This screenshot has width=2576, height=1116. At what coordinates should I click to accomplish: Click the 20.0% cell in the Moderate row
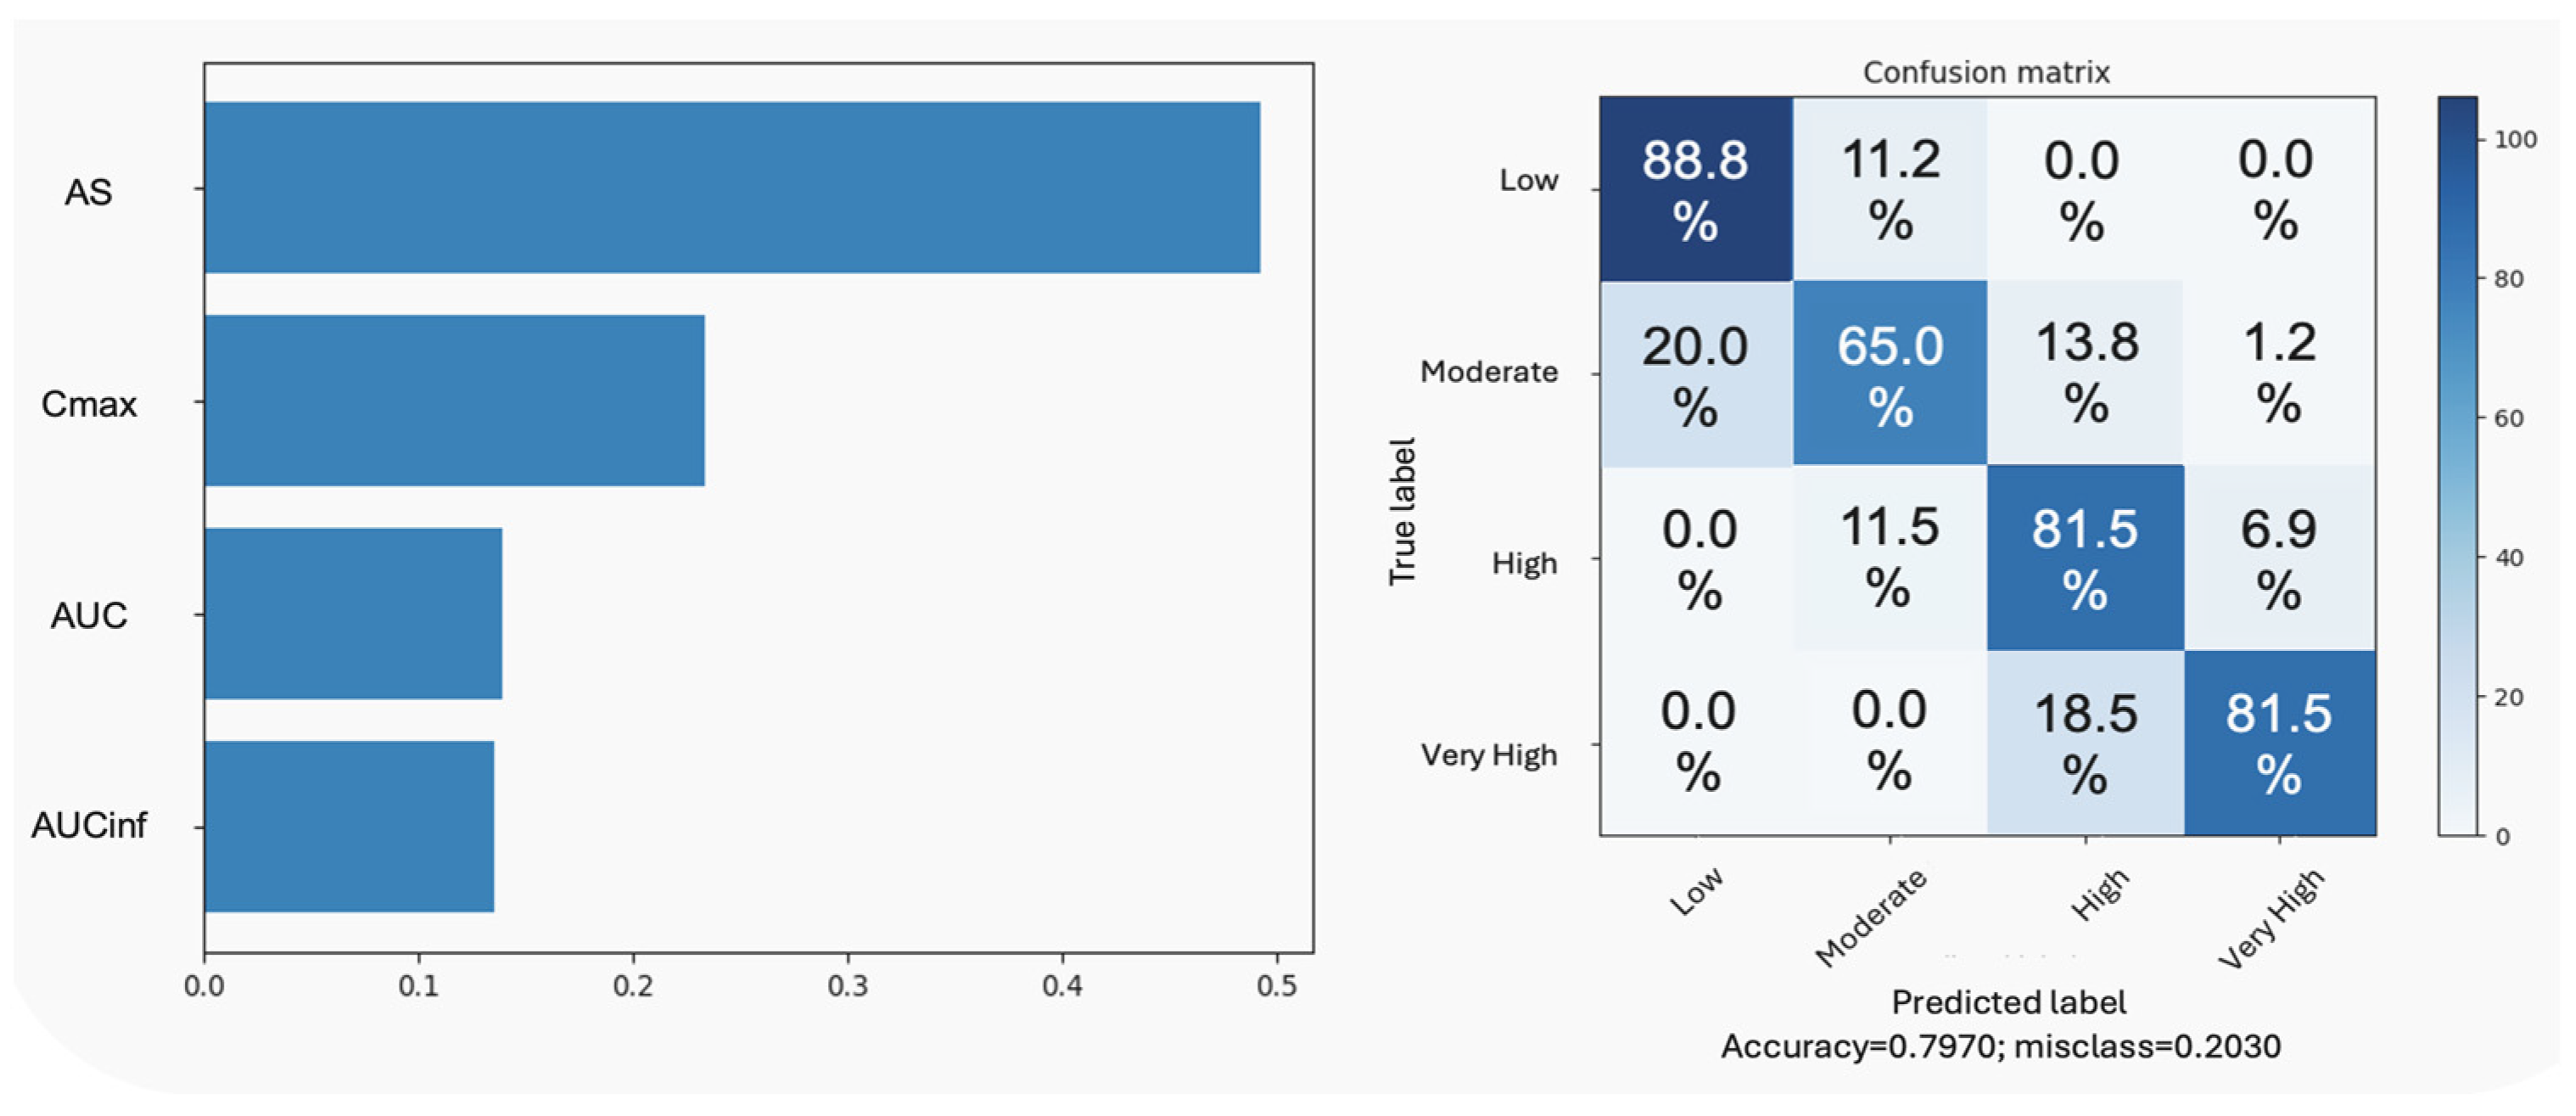point(1695,373)
